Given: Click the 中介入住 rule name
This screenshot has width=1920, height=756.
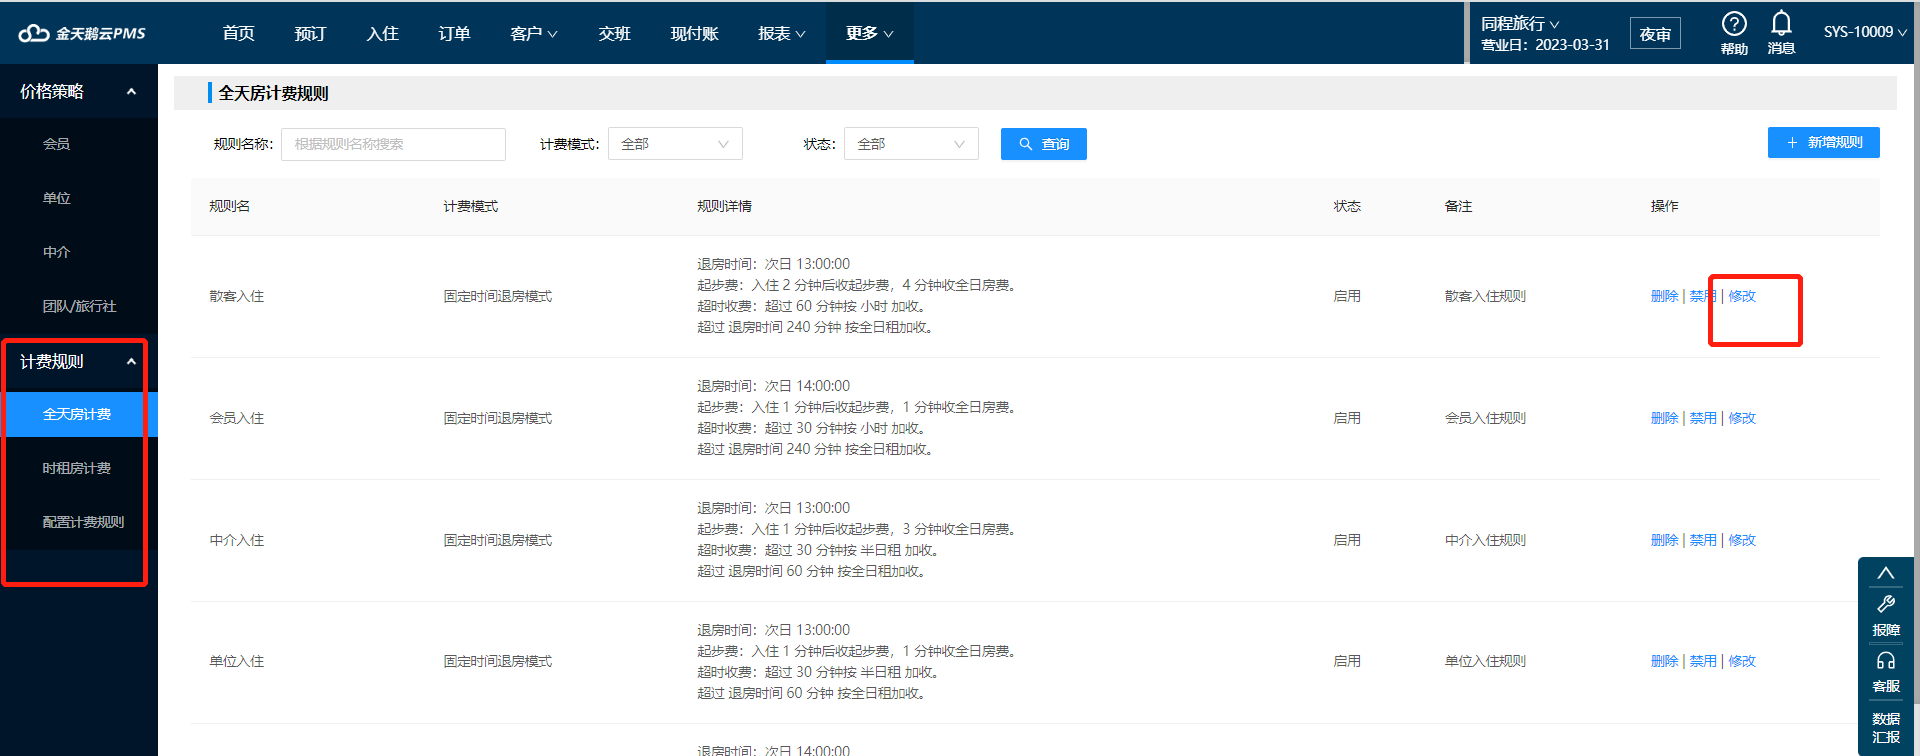Looking at the screenshot, I should point(236,540).
